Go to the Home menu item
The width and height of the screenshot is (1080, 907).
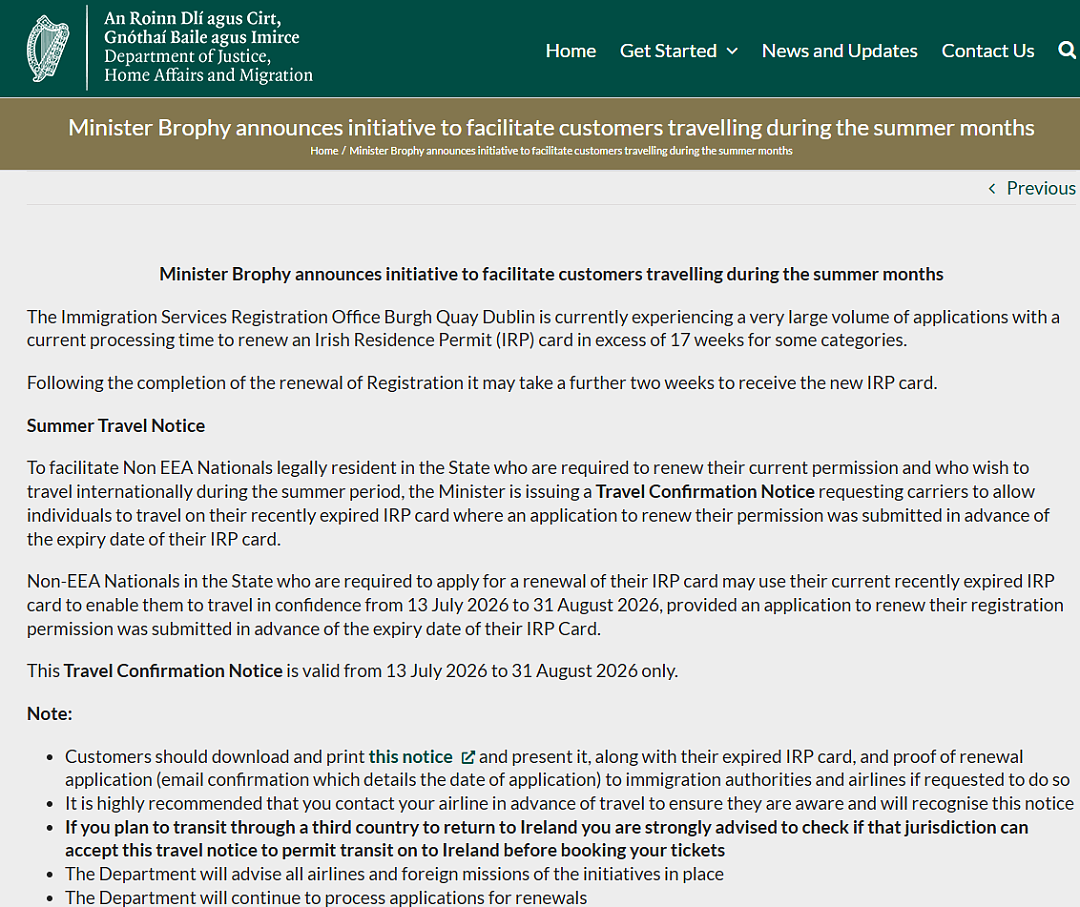pyautogui.click(x=570, y=51)
